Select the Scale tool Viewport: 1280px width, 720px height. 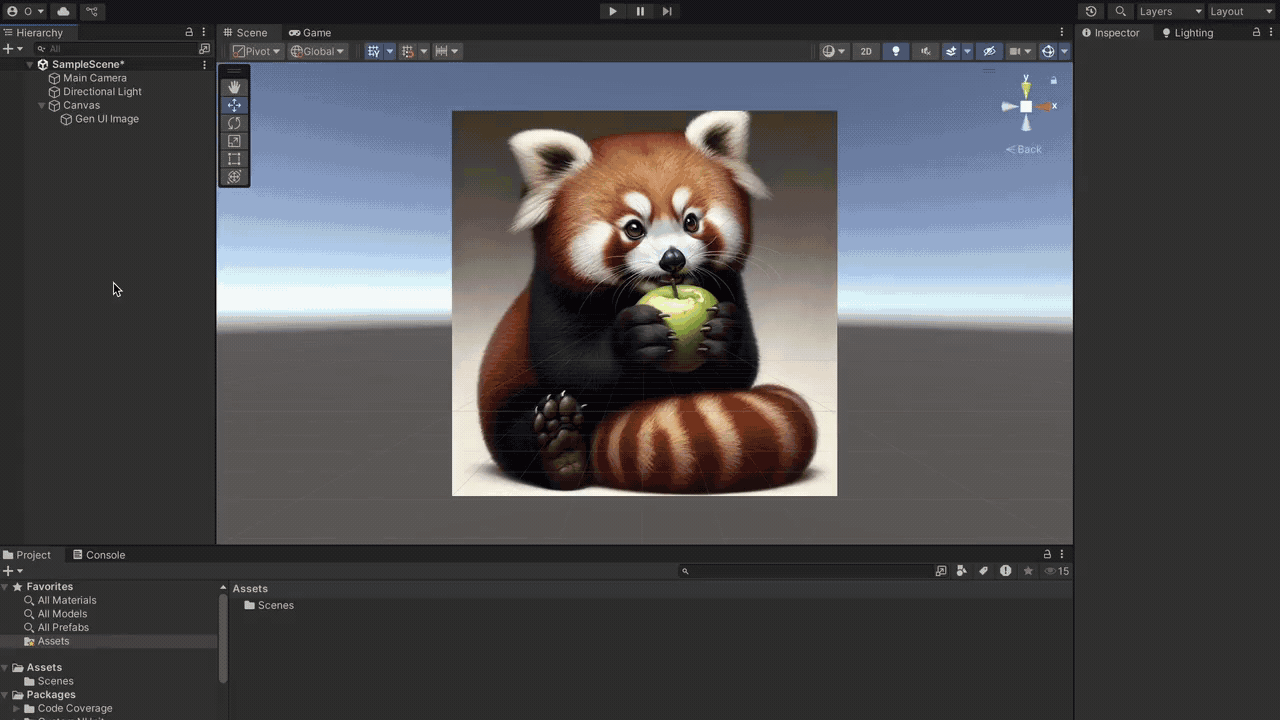click(x=234, y=140)
